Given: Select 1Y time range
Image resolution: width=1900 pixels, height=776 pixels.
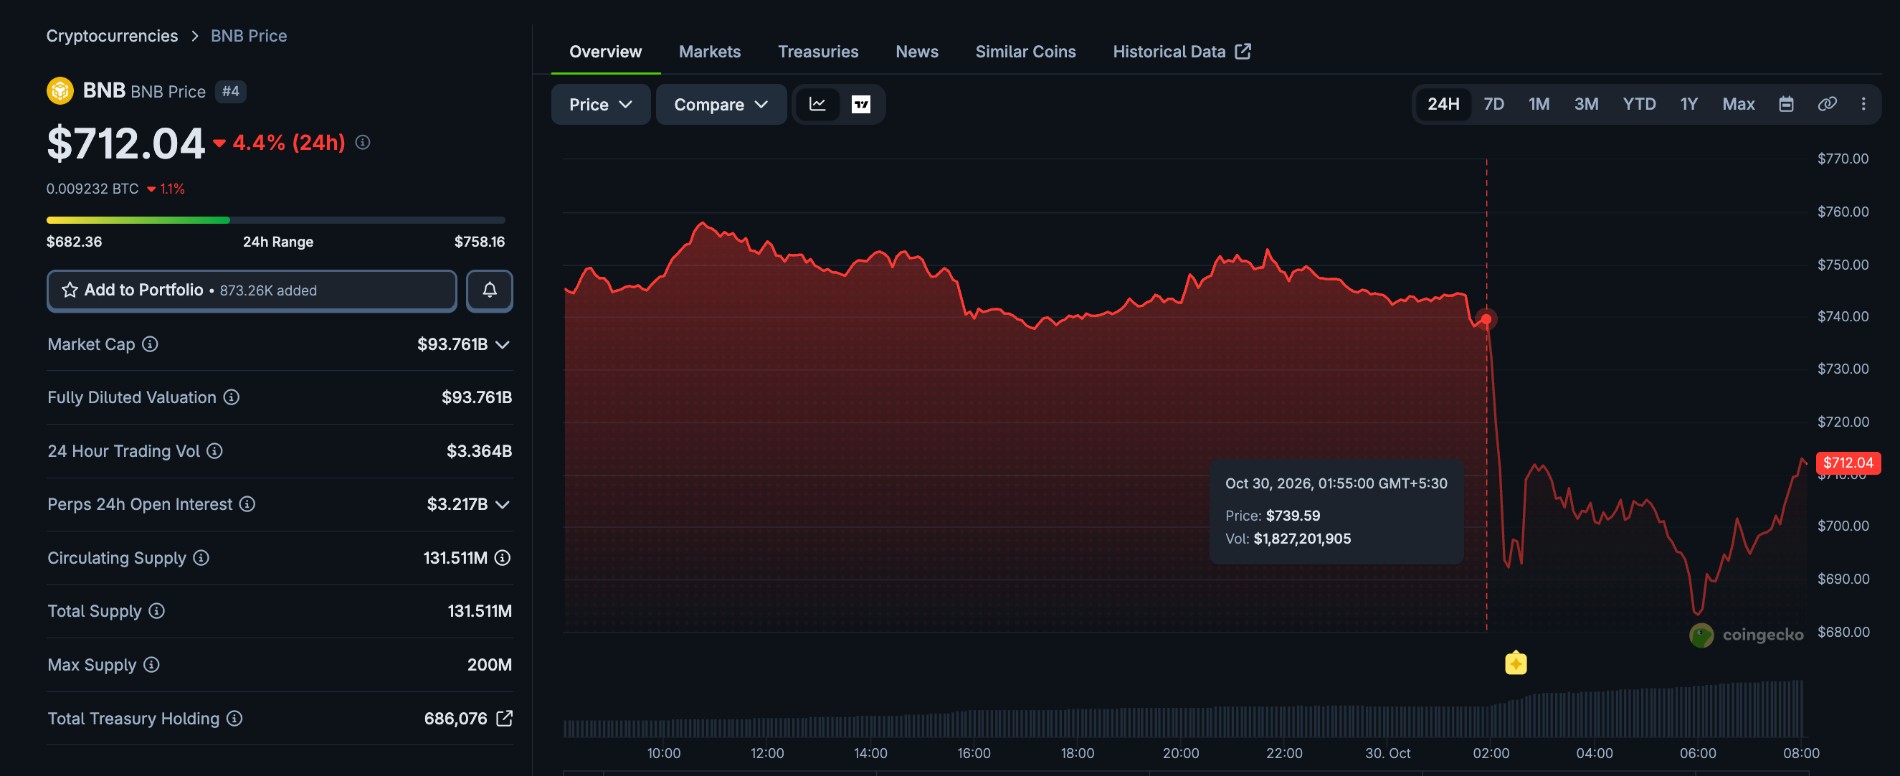Looking at the screenshot, I should [1689, 104].
